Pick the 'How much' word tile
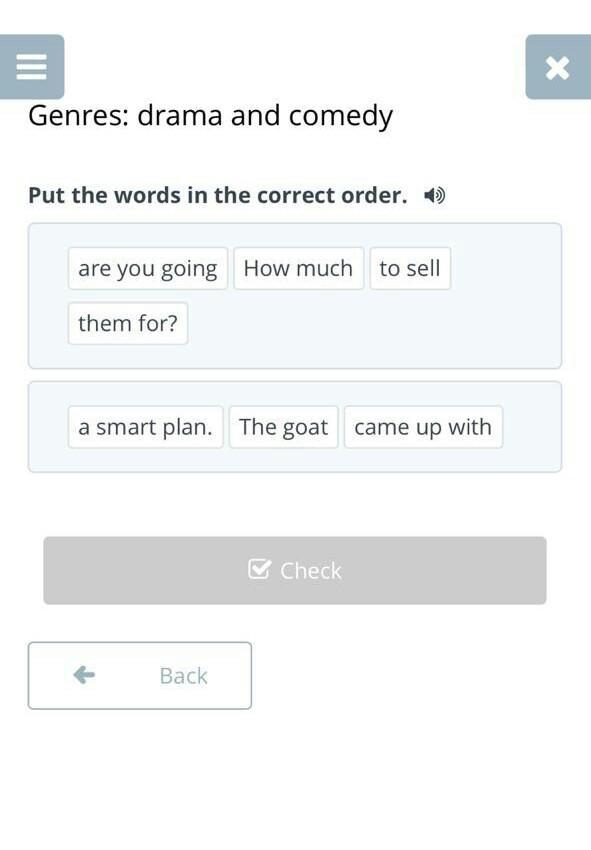This screenshot has width=591, height=850. [x=298, y=268]
